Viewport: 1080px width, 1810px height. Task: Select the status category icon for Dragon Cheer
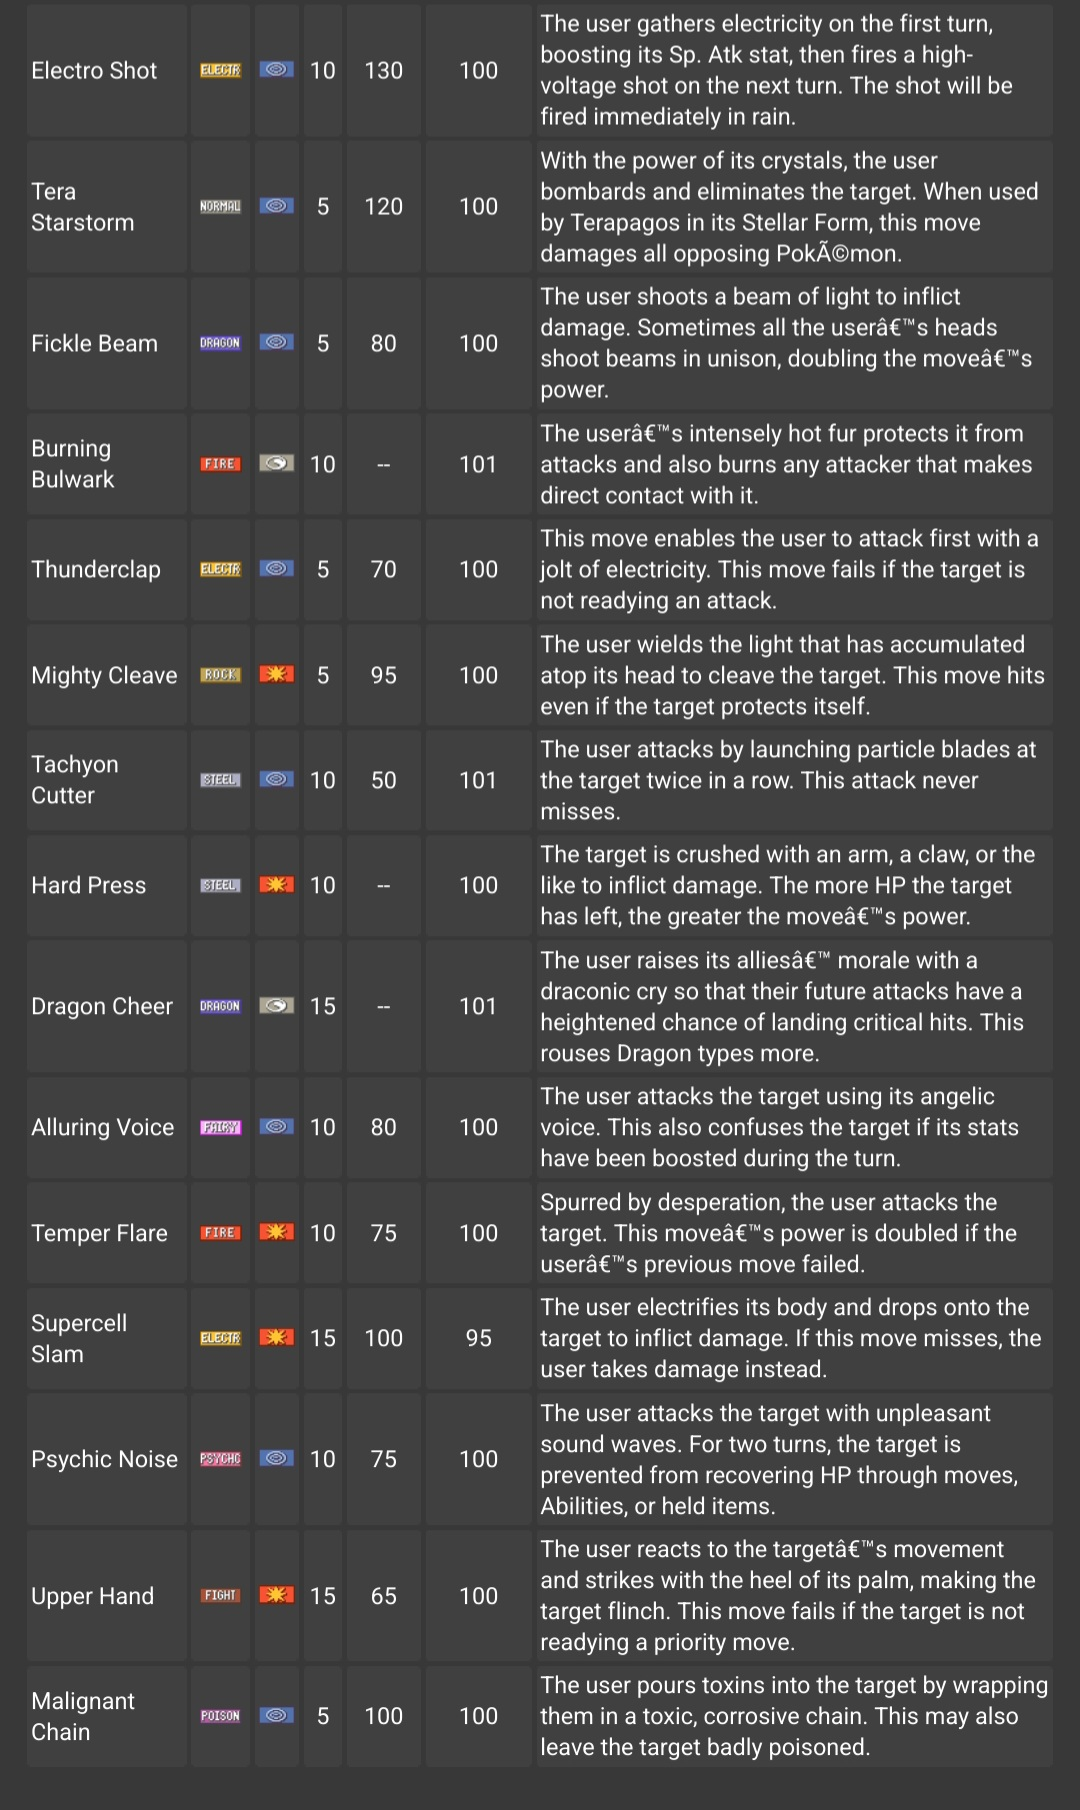(x=277, y=1006)
